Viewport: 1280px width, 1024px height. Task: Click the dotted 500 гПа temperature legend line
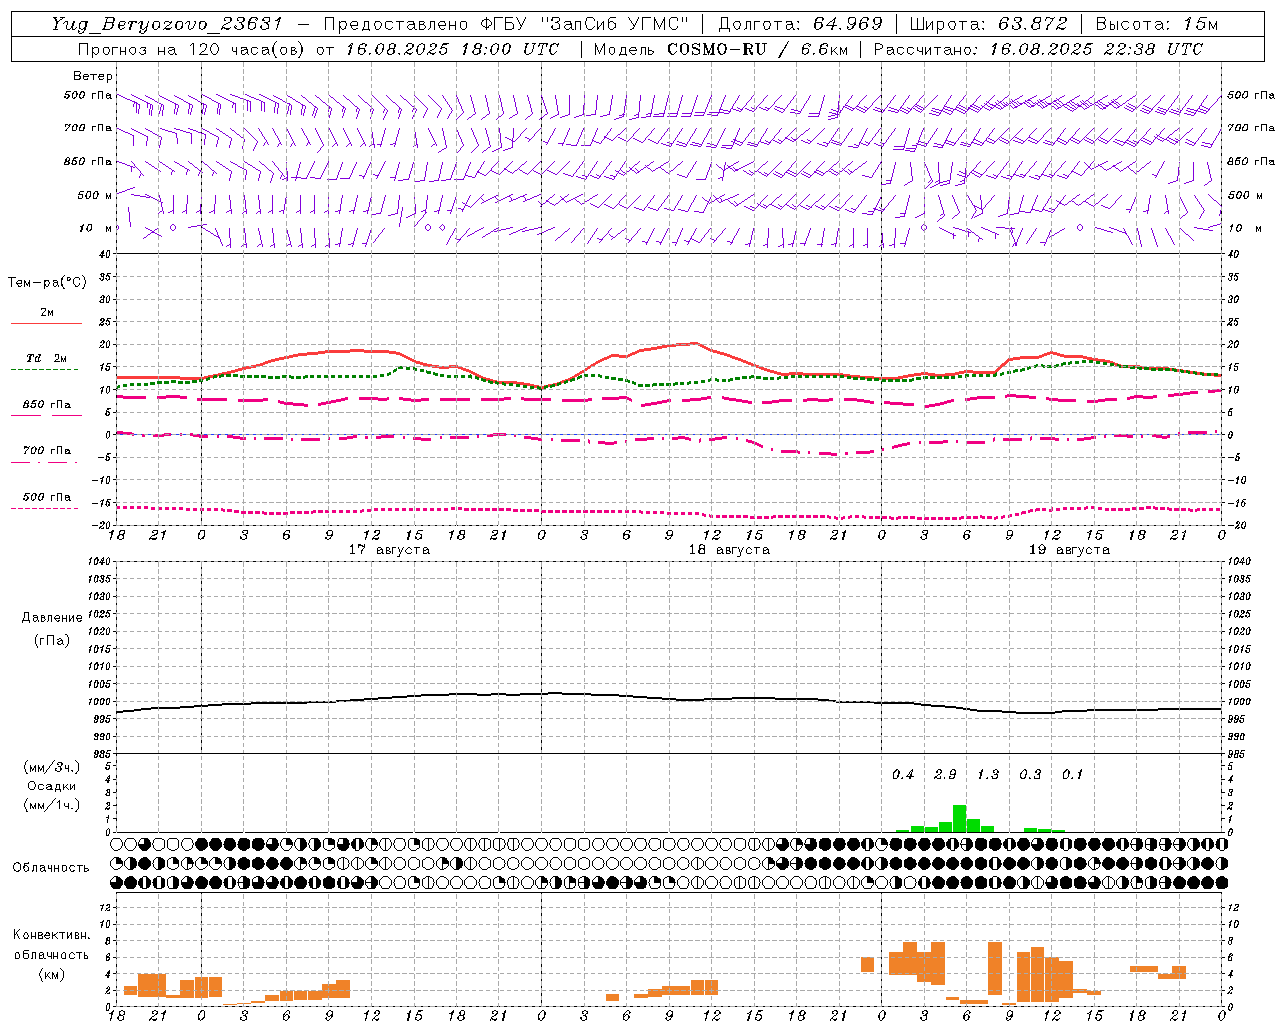click(x=45, y=508)
